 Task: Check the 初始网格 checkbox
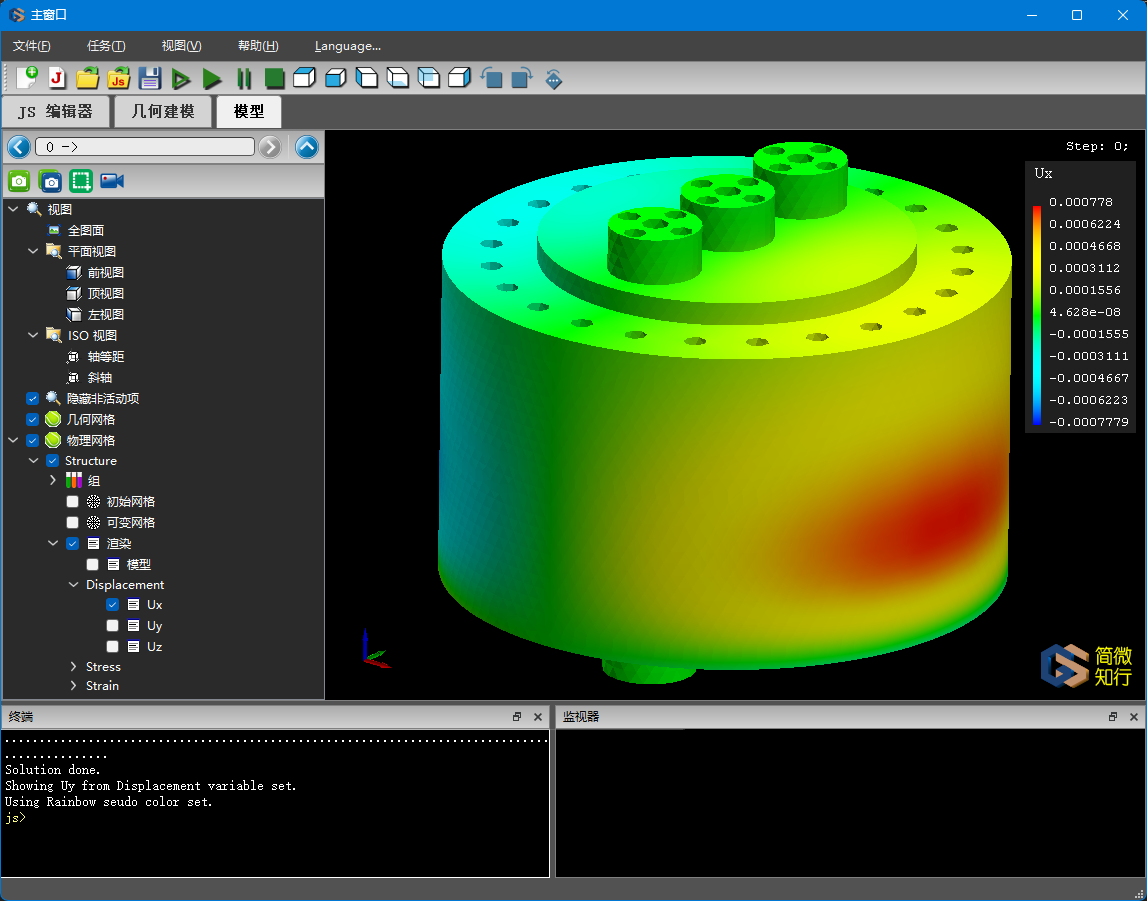click(x=73, y=502)
